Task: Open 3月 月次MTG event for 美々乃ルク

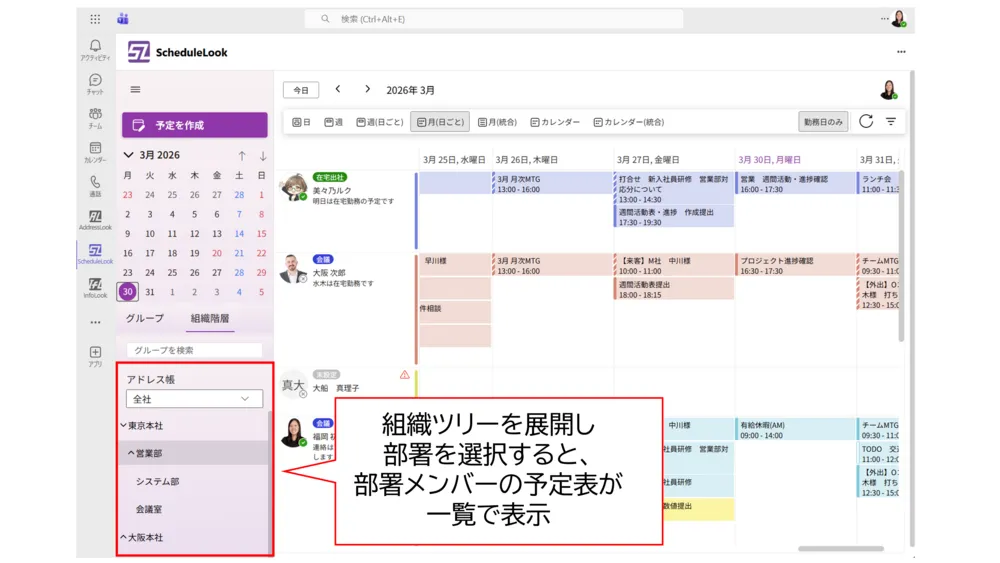Action: (x=552, y=184)
